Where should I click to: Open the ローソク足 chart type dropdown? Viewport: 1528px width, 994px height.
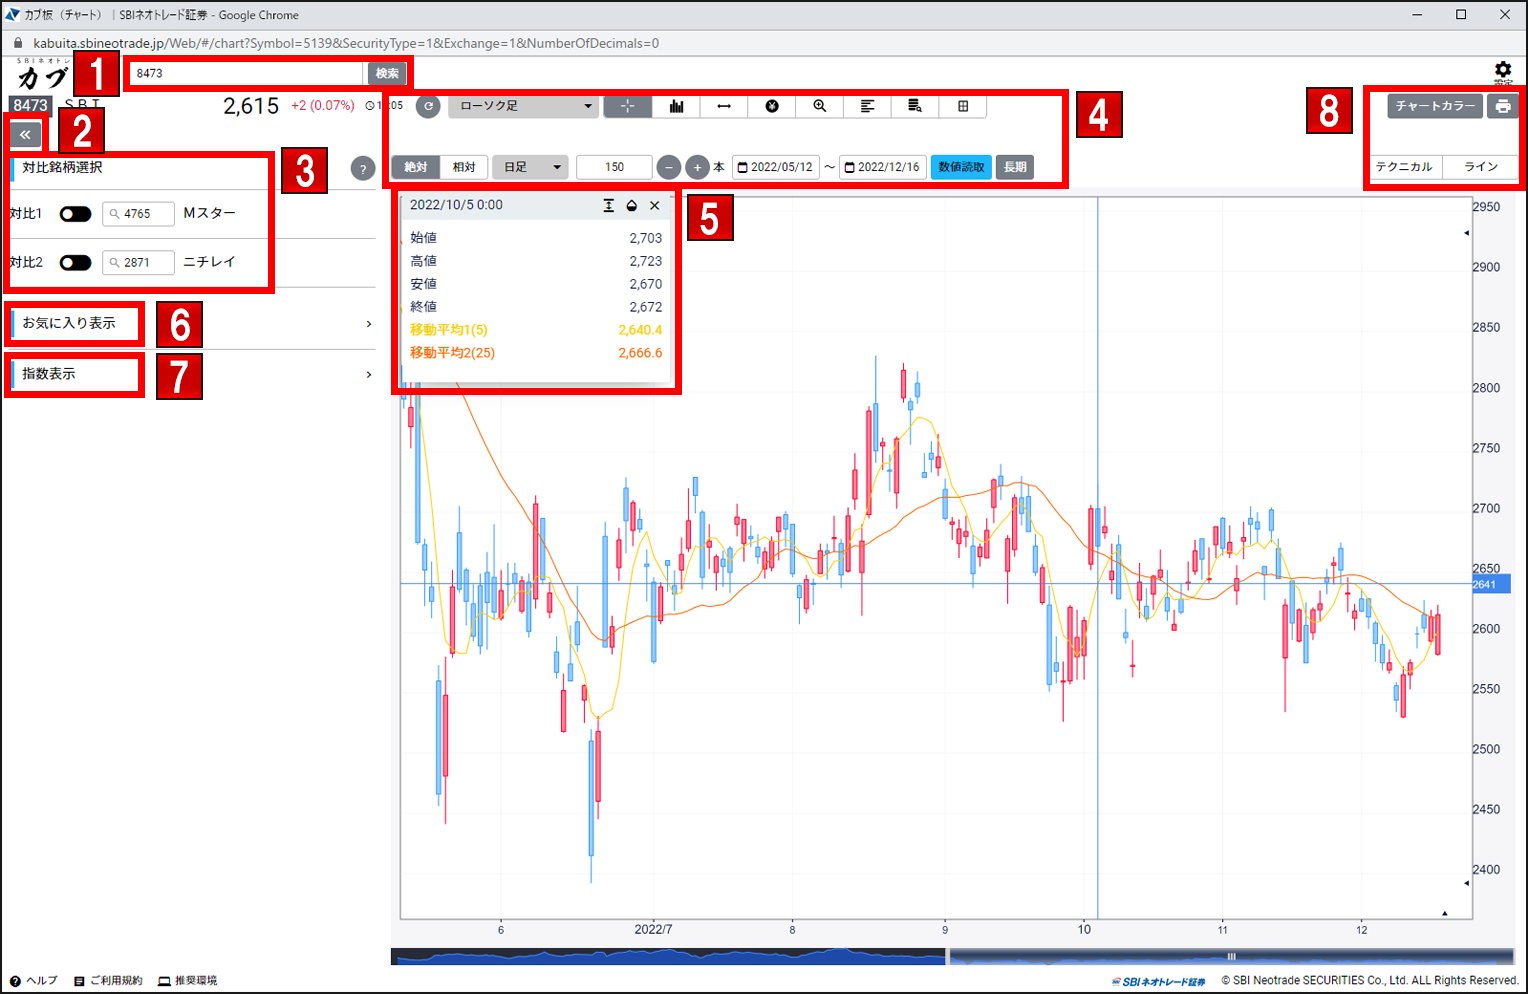523,106
